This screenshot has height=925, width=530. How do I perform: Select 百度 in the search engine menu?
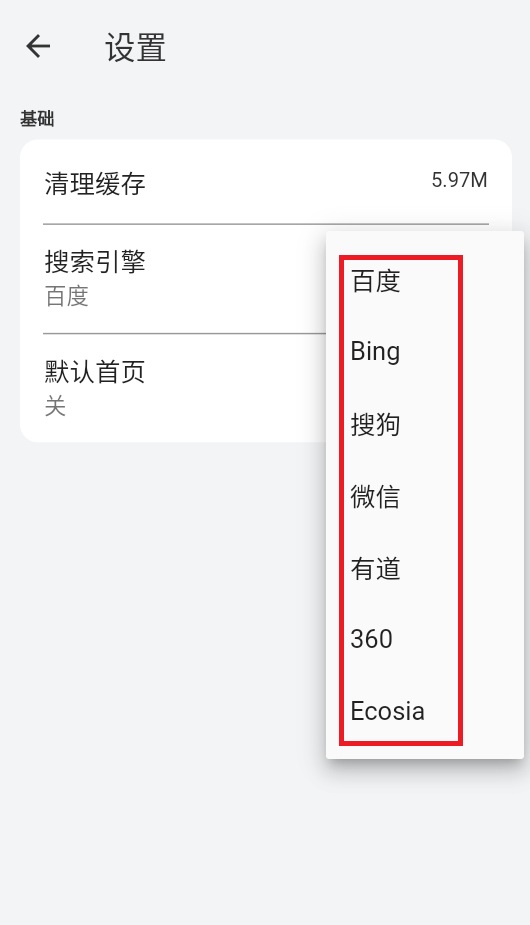click(x=376, y=281)
